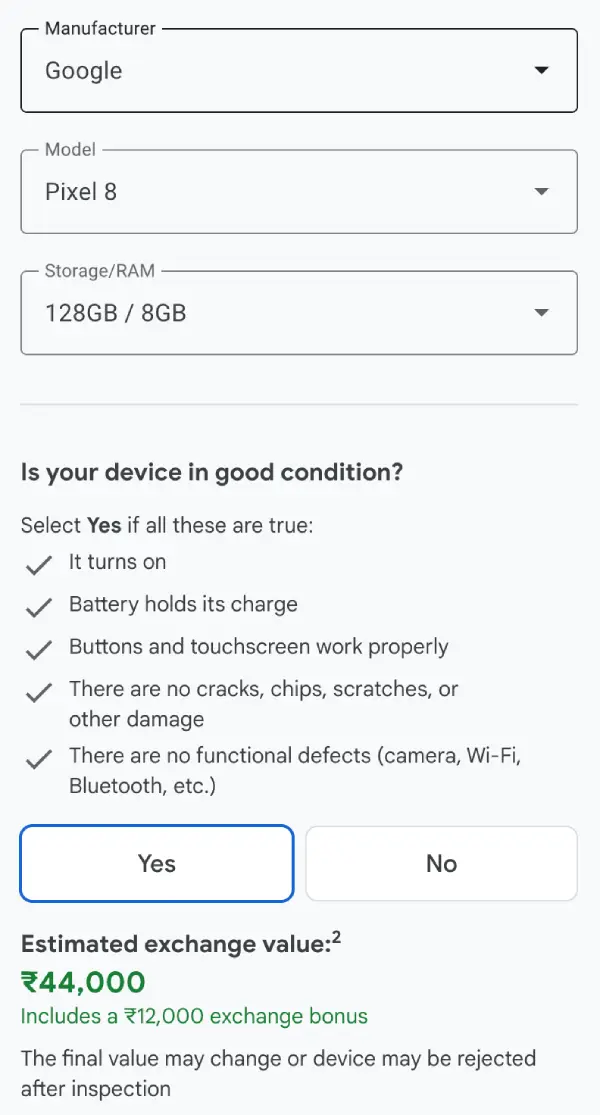
Task: Click the ₹12,000 exchange bonus text
Action: point(194,1017)
